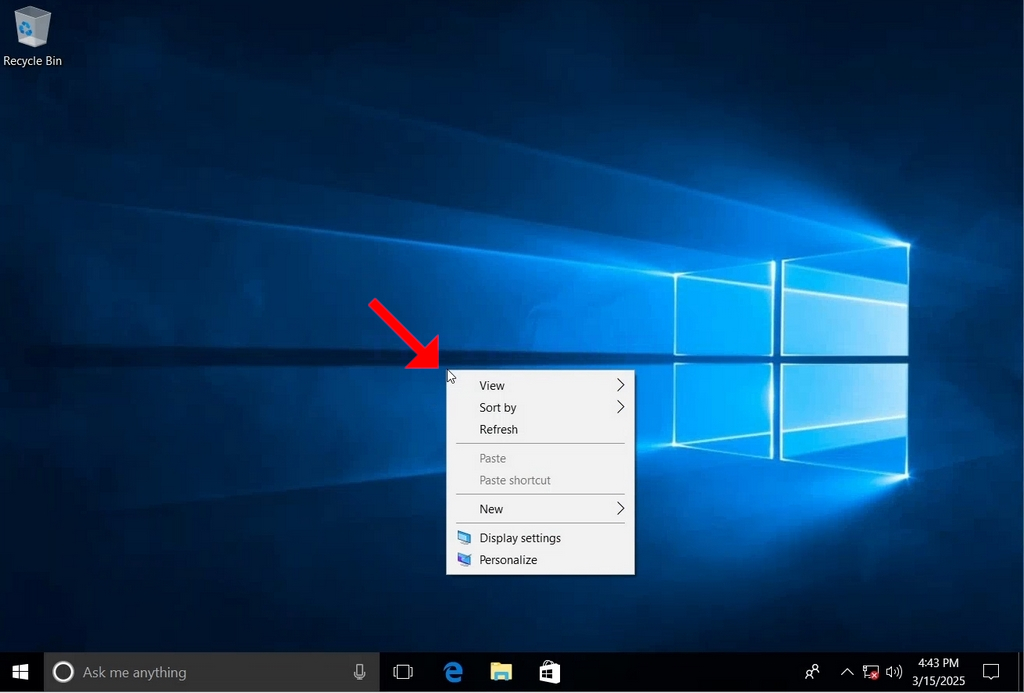Select the Recycle Bin desktop icon
Image resolution: width=1024 pixels, height=693 pixels.
tap(32, 36)
